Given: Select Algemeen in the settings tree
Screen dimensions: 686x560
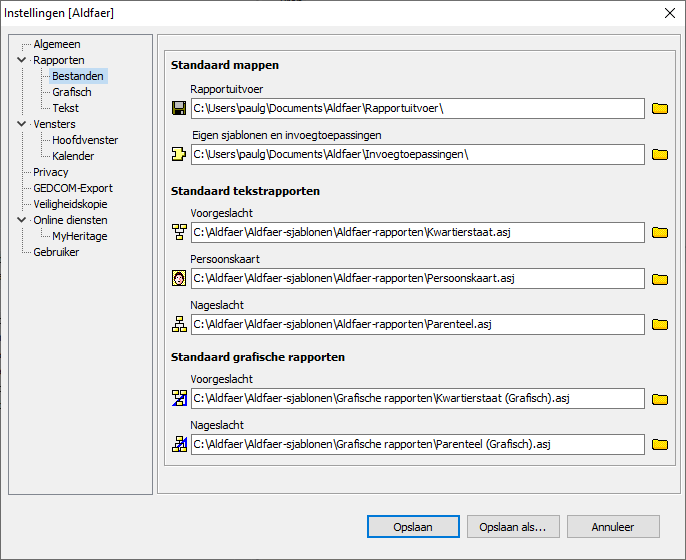Looking at the screenshot, I should [x=56, y=44].
